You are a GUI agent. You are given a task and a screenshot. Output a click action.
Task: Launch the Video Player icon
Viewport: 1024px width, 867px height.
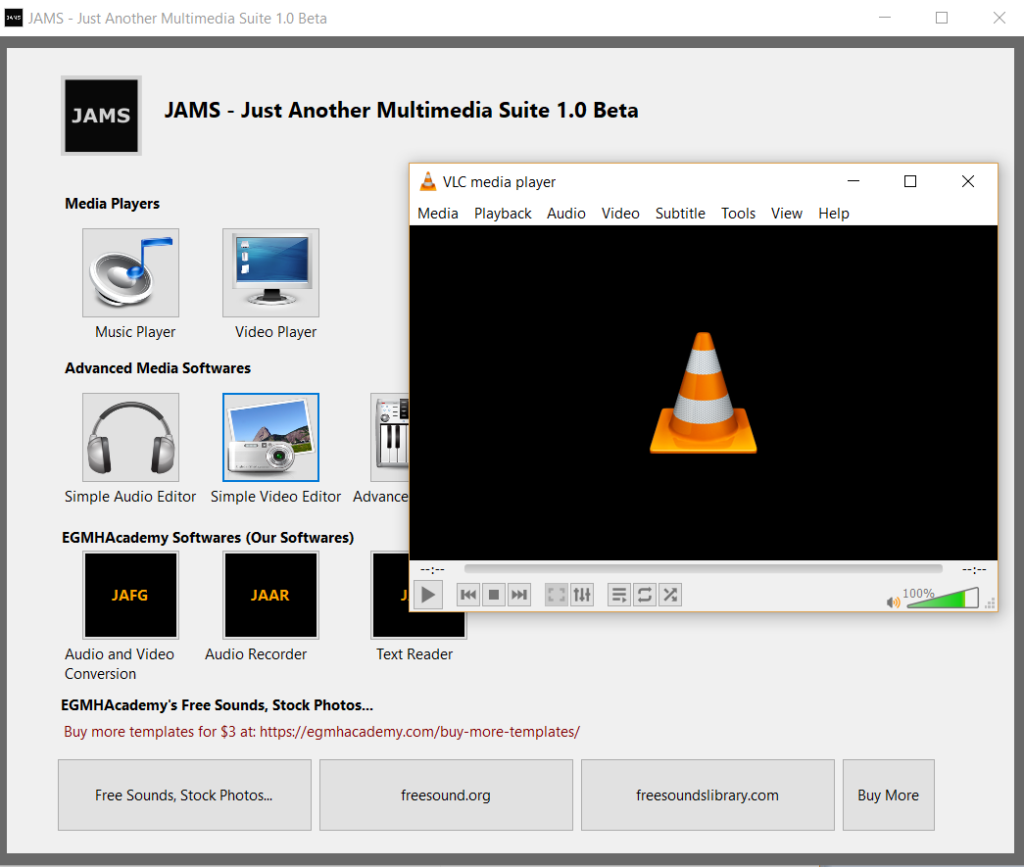(x=271, y=272)
